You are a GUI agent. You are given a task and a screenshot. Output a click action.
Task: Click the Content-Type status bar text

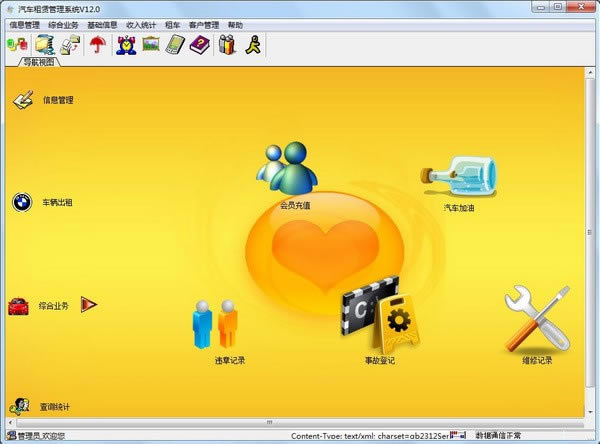tap(370, 436)
